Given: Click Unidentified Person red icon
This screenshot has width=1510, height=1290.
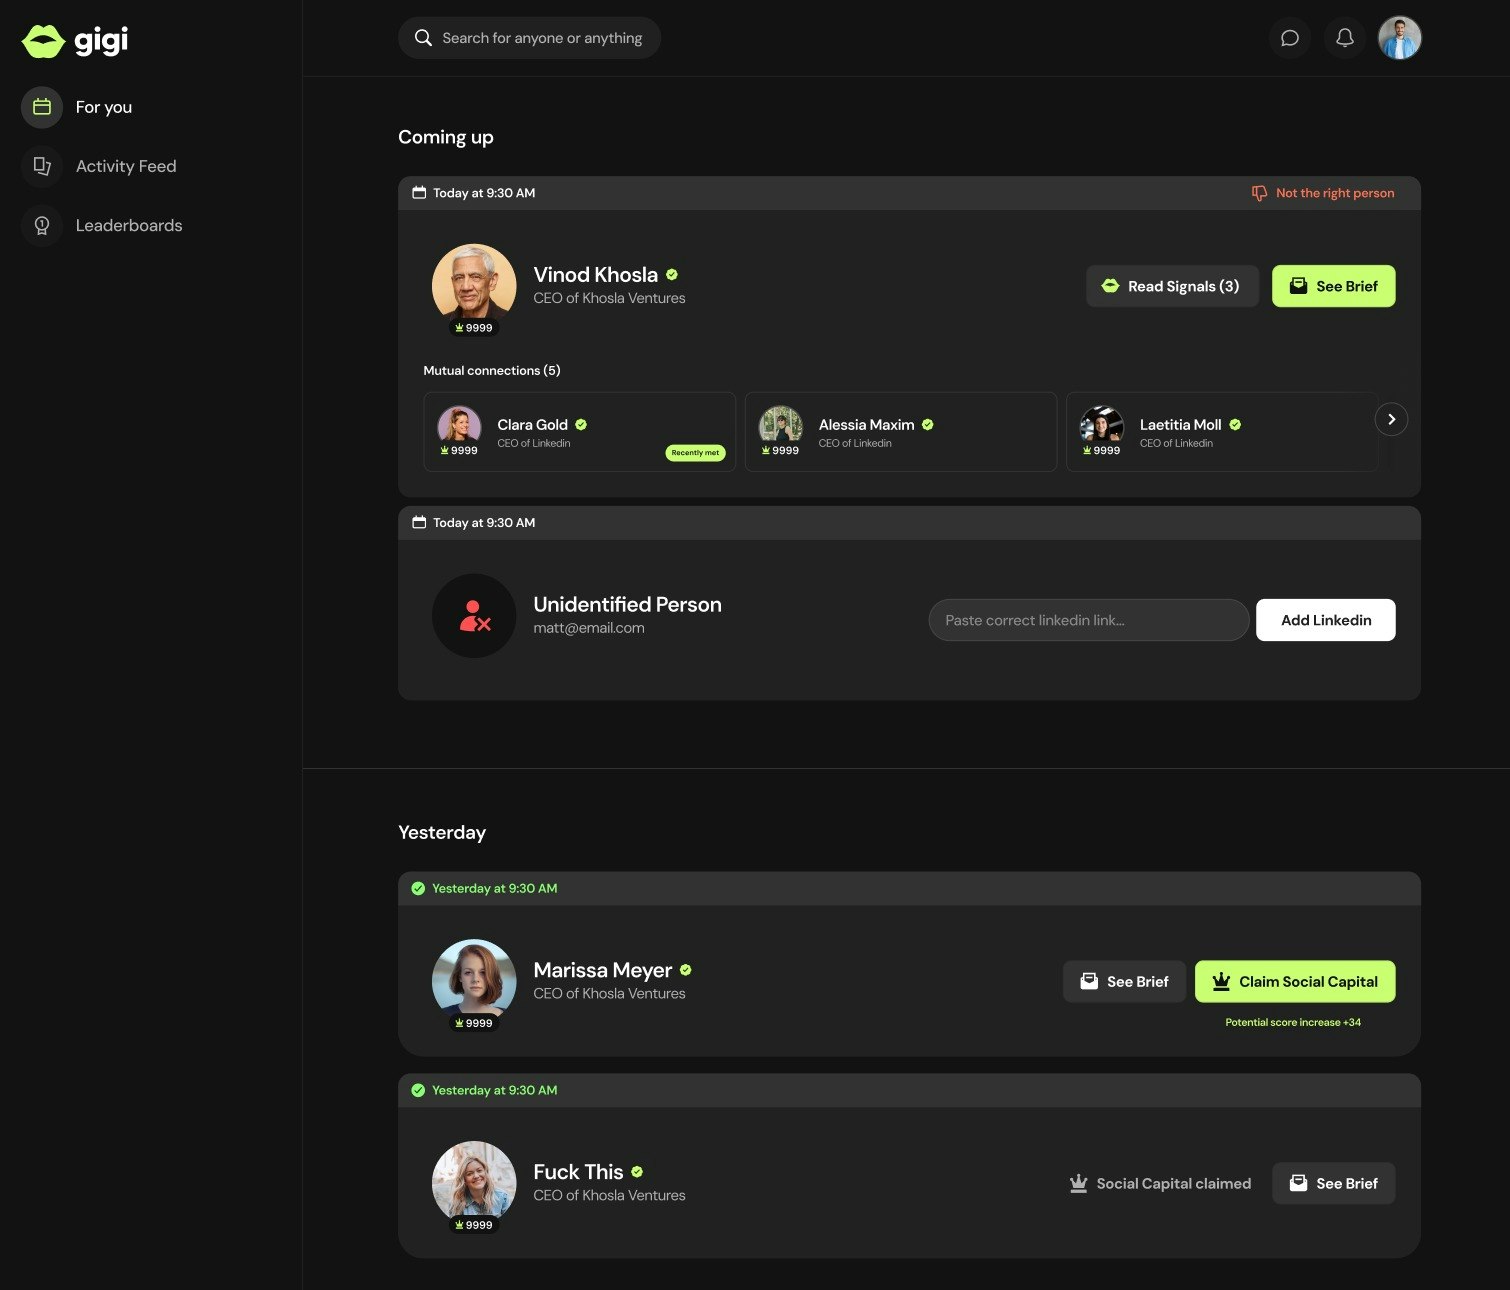Looking at the screenshot, I should (x=474, y=615).
